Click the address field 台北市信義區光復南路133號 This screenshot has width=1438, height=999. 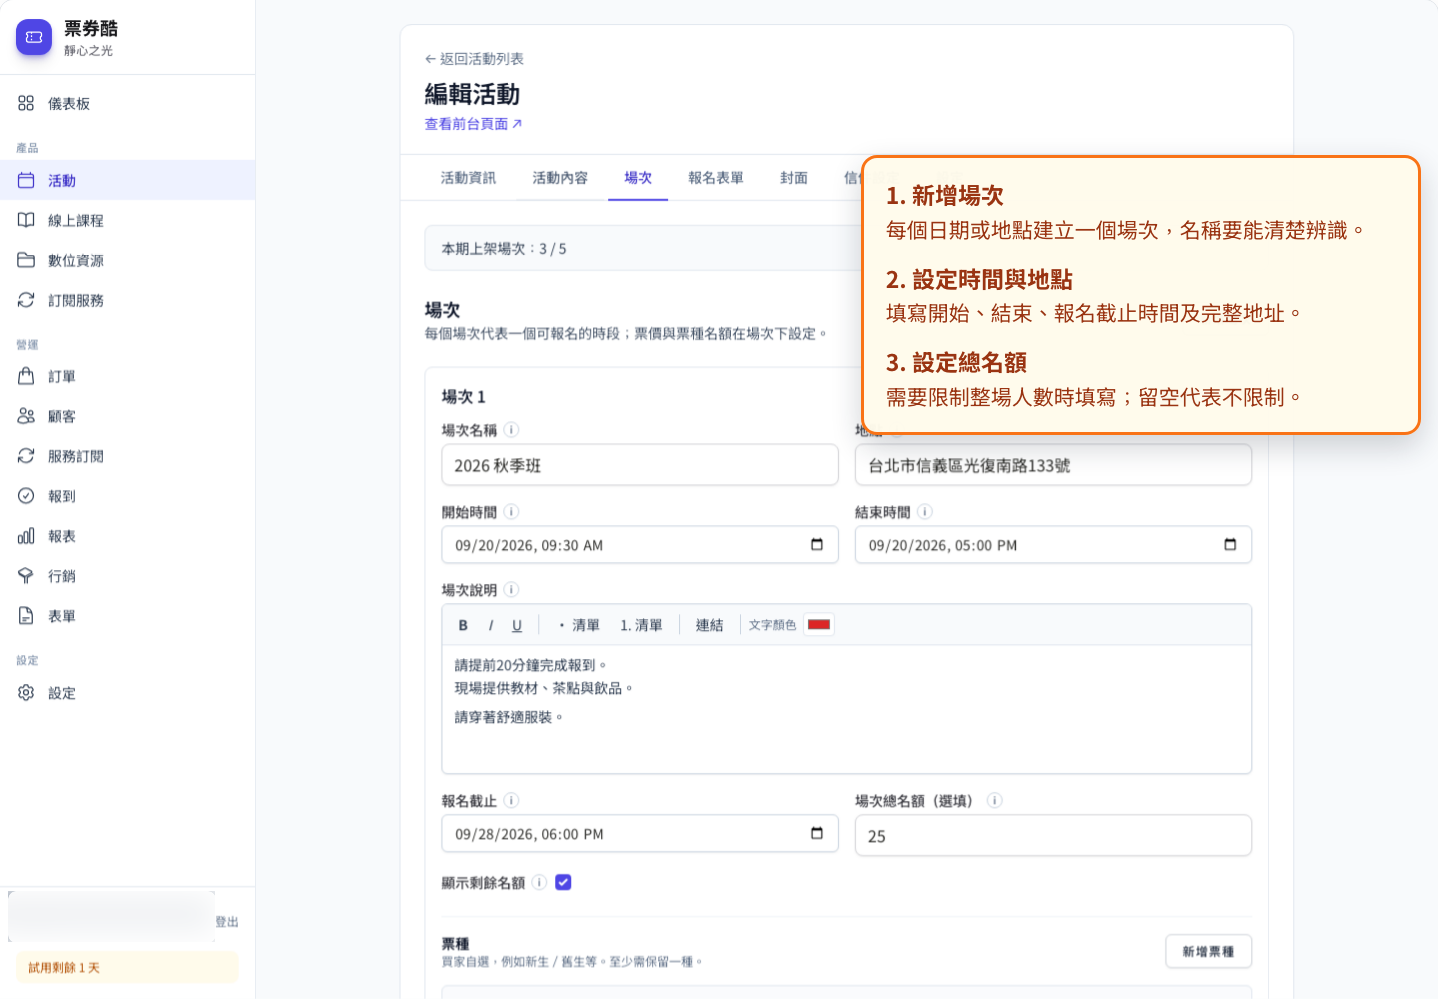click(1053, 465)
